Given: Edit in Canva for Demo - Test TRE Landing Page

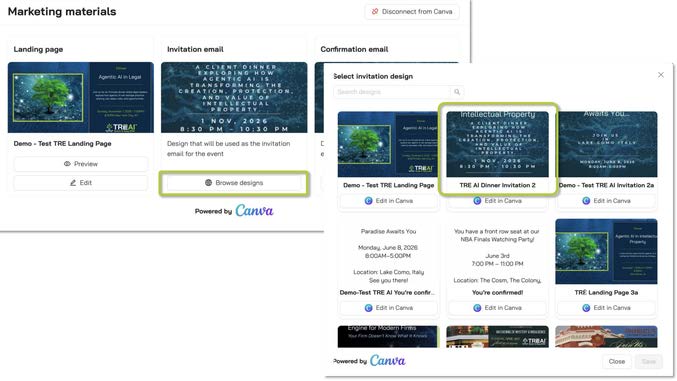Looking at the screenshot, I should click(x=389, y=201).
